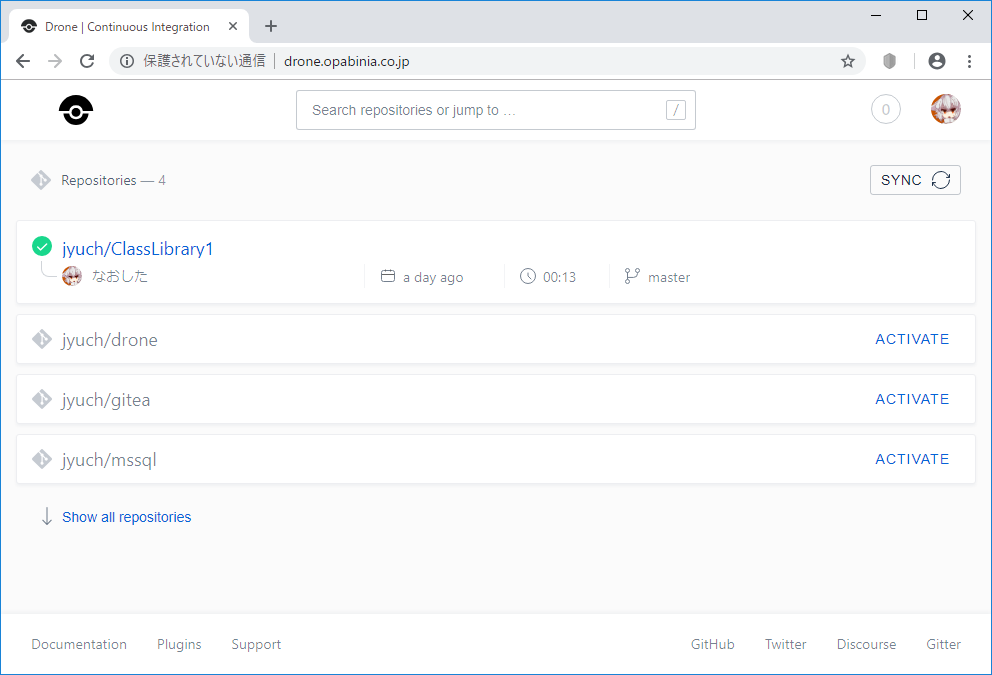The image size is (992, 675).
Task: Click the Repositories heading diamond icon
Action: pyautogui.click(x=41, y=180)
